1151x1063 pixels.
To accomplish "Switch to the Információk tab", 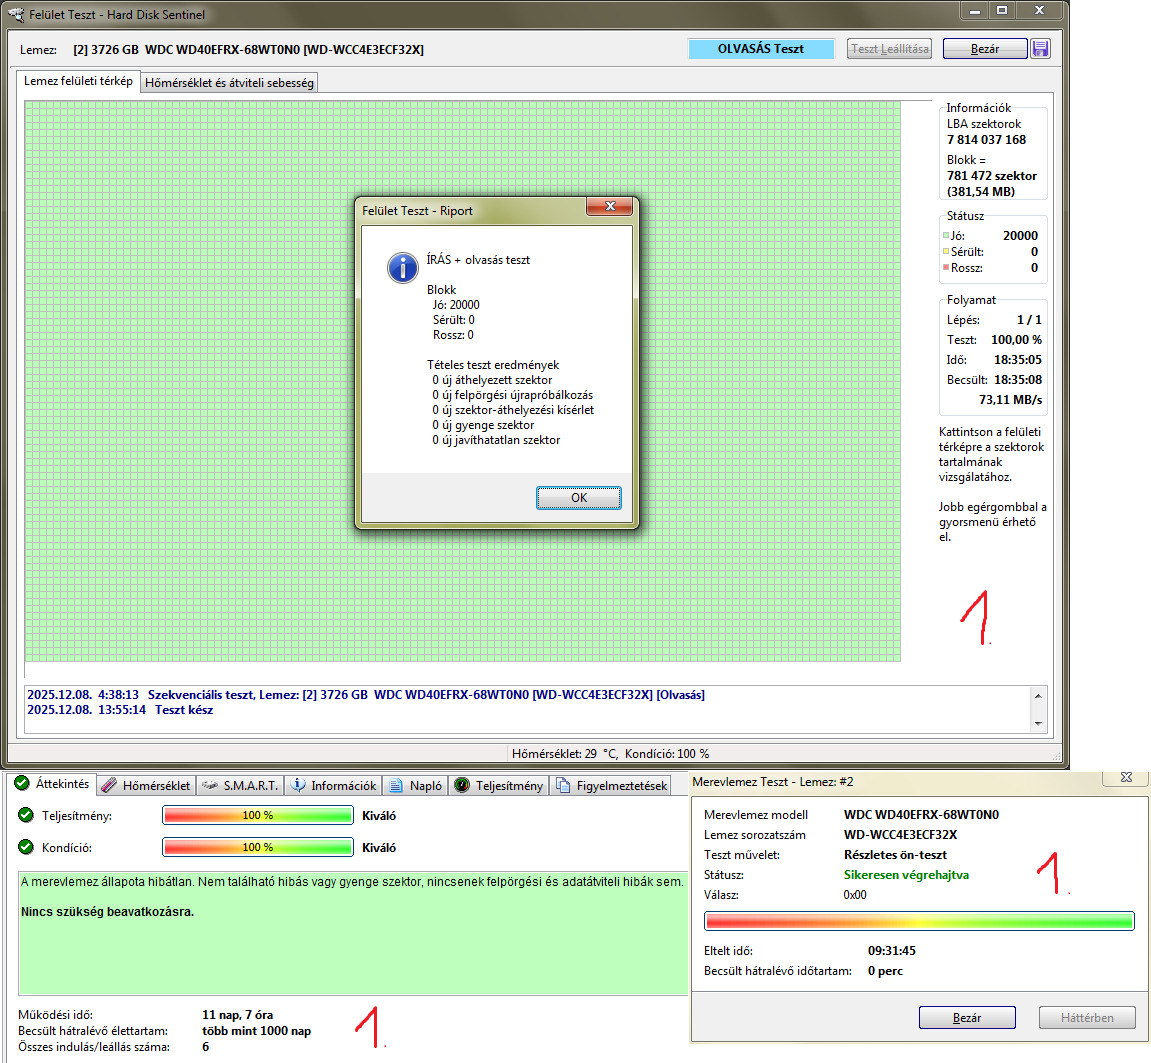I will [334, 786].
